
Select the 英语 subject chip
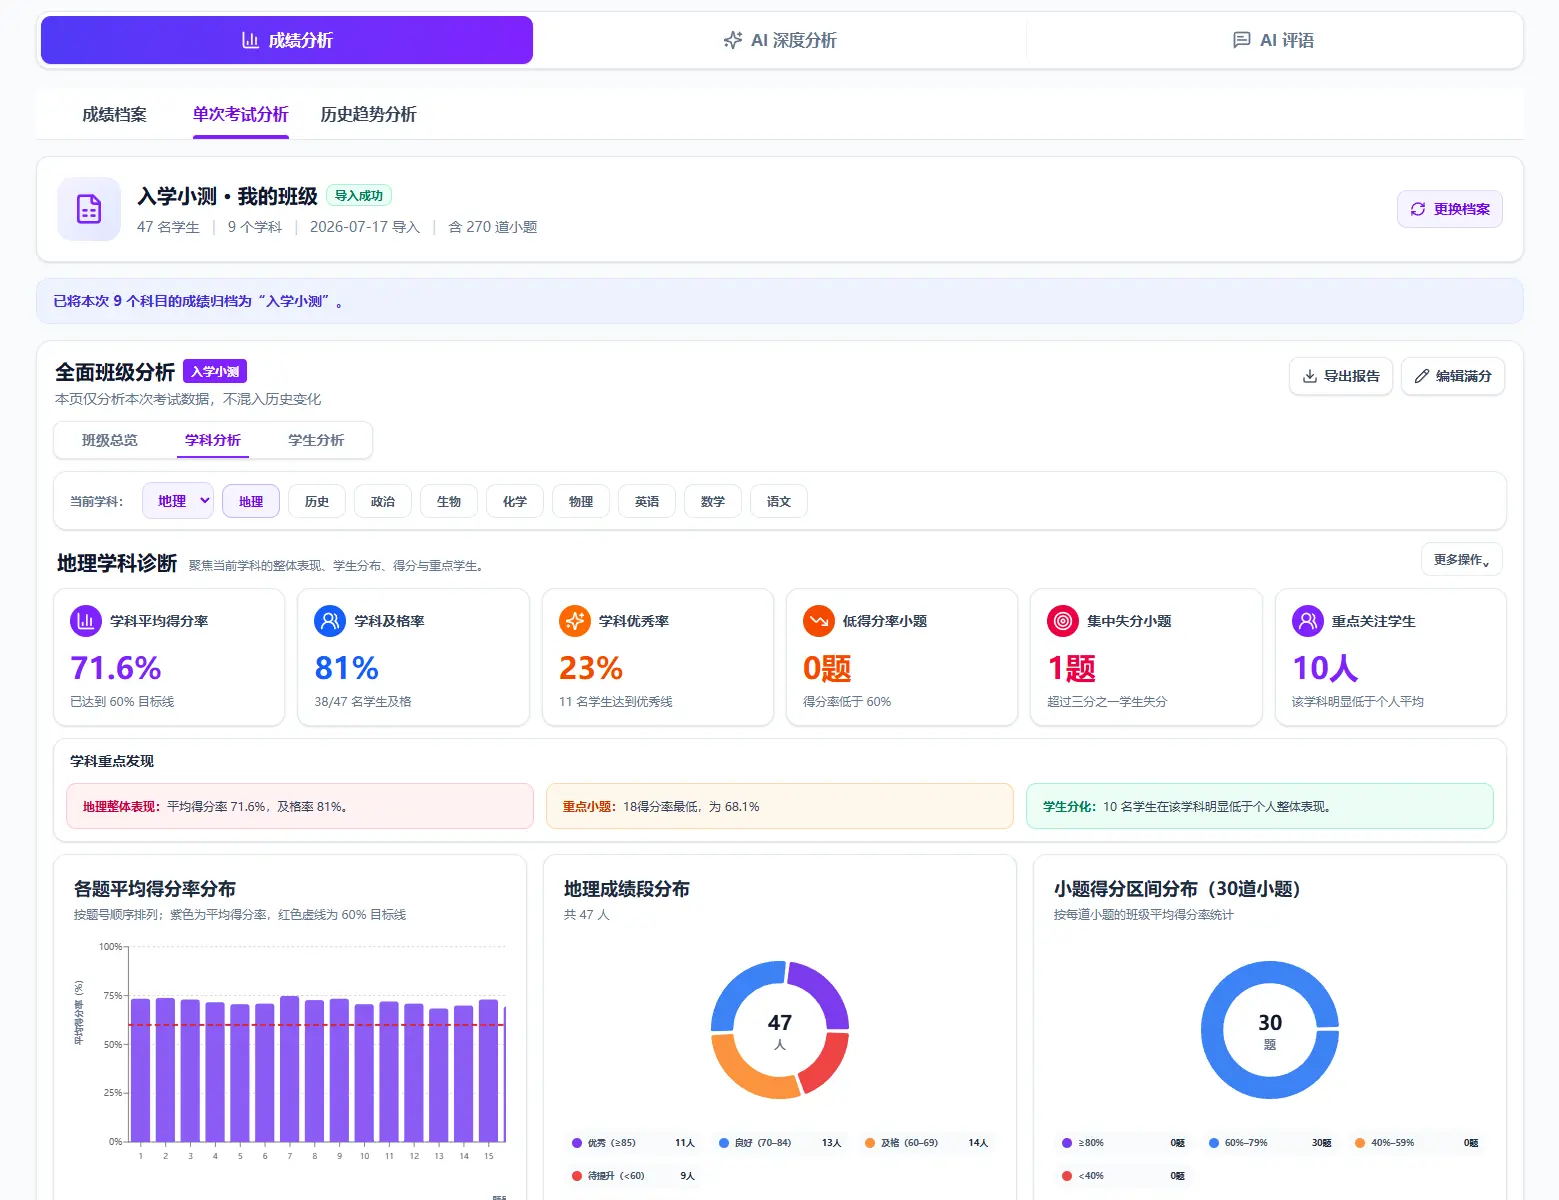(647, 502)
